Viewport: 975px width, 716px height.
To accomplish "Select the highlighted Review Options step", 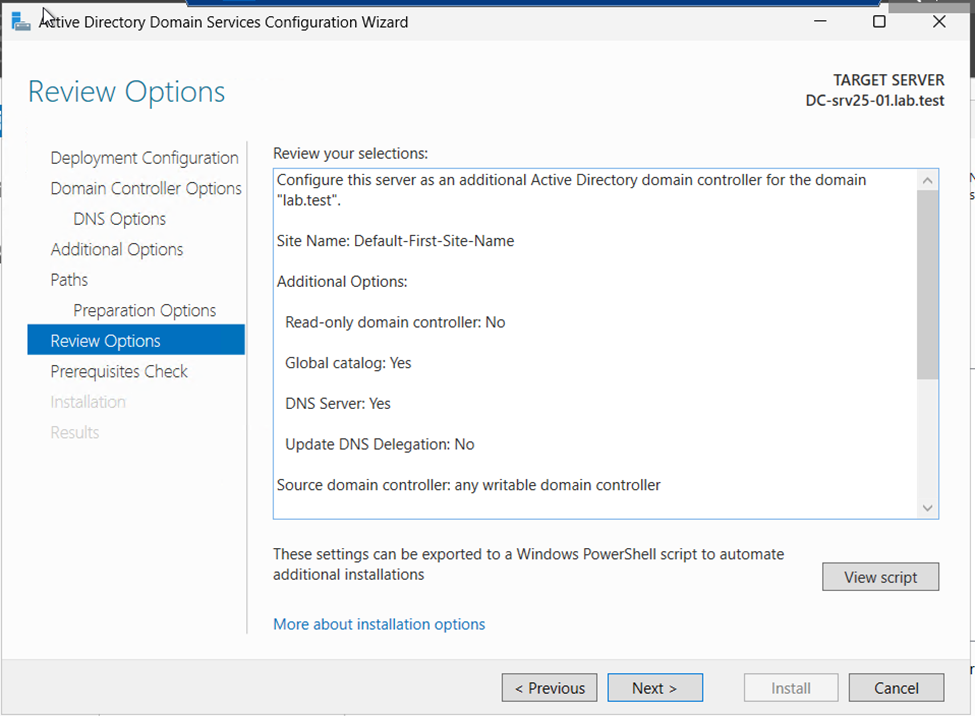I will click(136, 340).
